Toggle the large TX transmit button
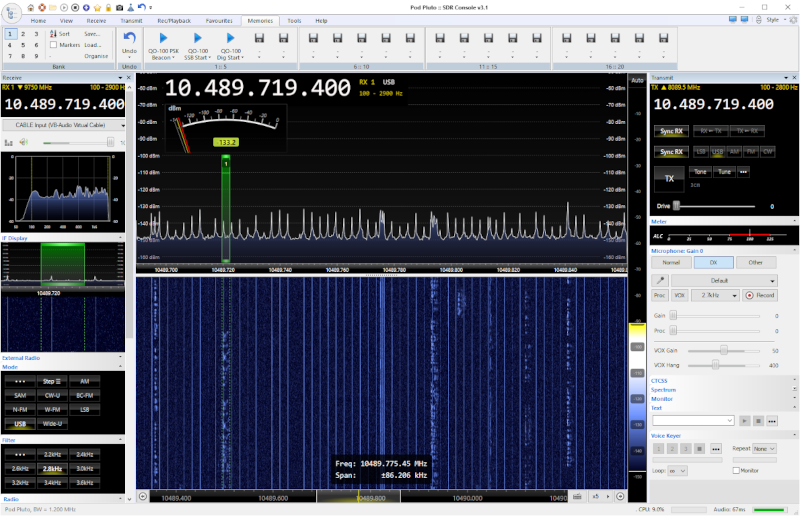The image size is (800, 516). (669, 179)
